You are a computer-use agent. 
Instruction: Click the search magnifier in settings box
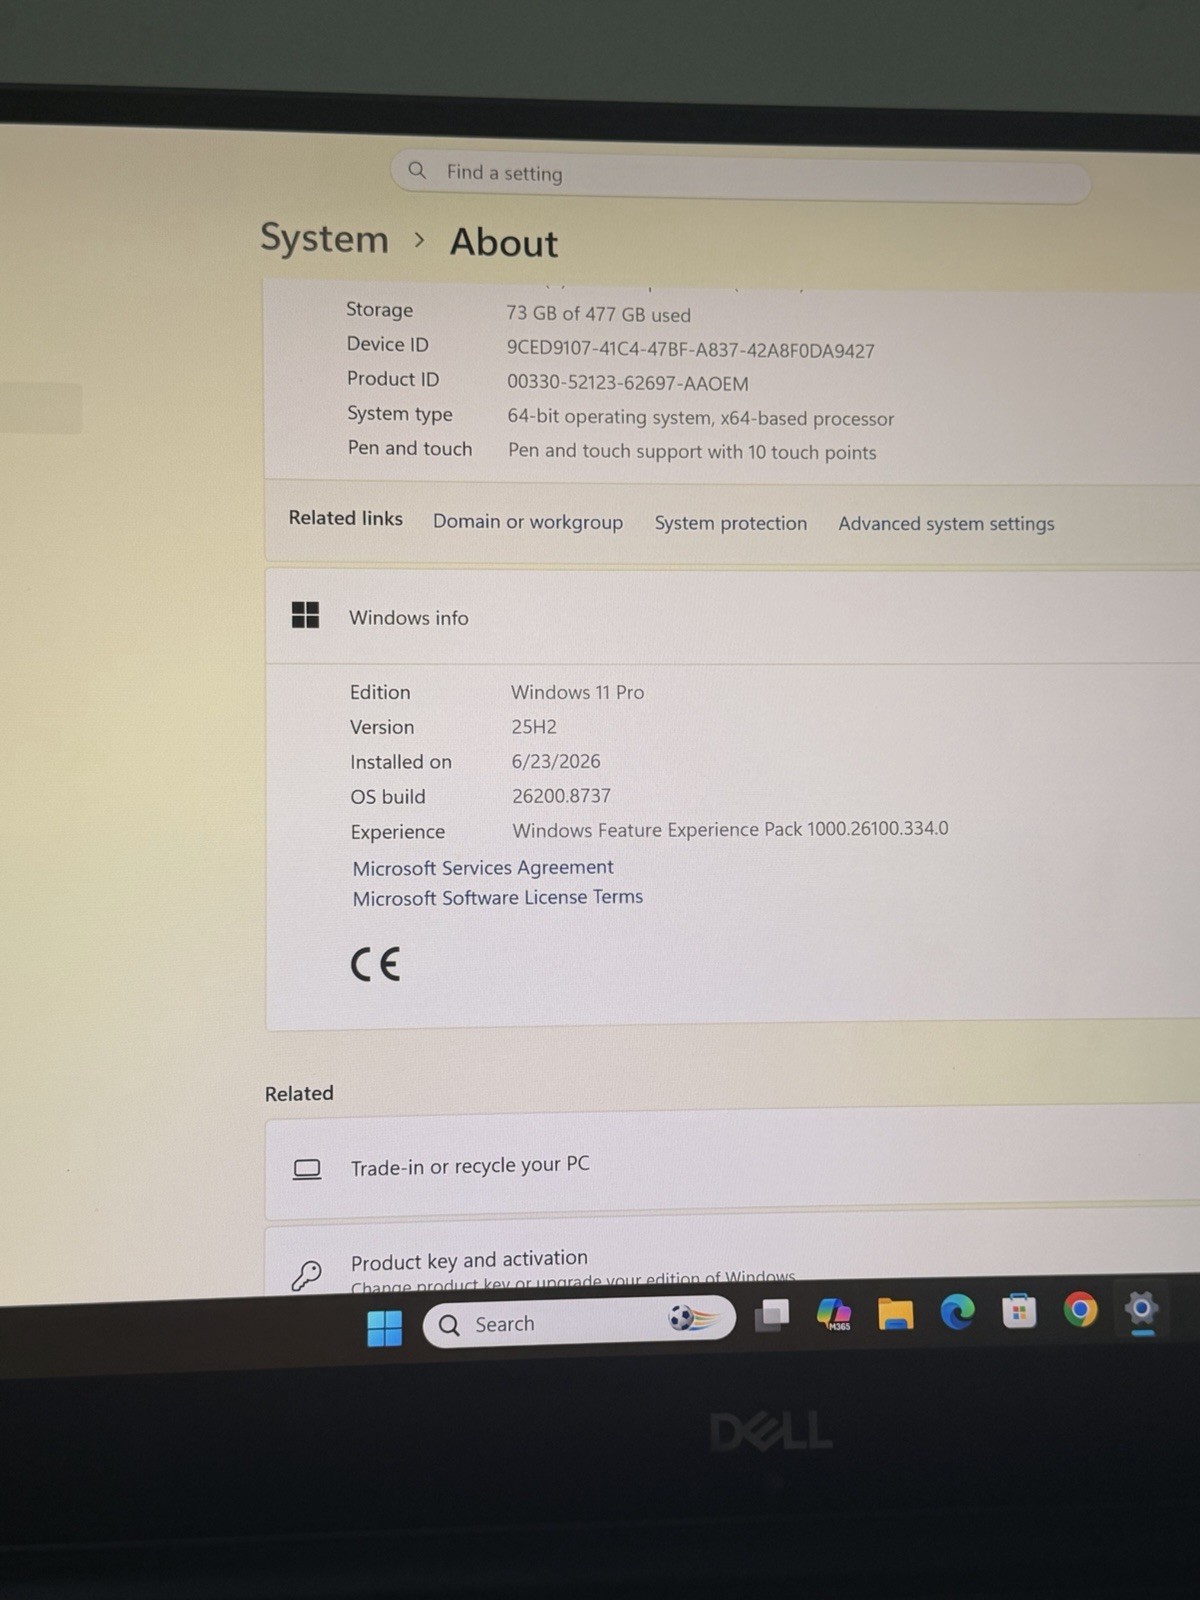pyautogui.click(x=417, y=170)
